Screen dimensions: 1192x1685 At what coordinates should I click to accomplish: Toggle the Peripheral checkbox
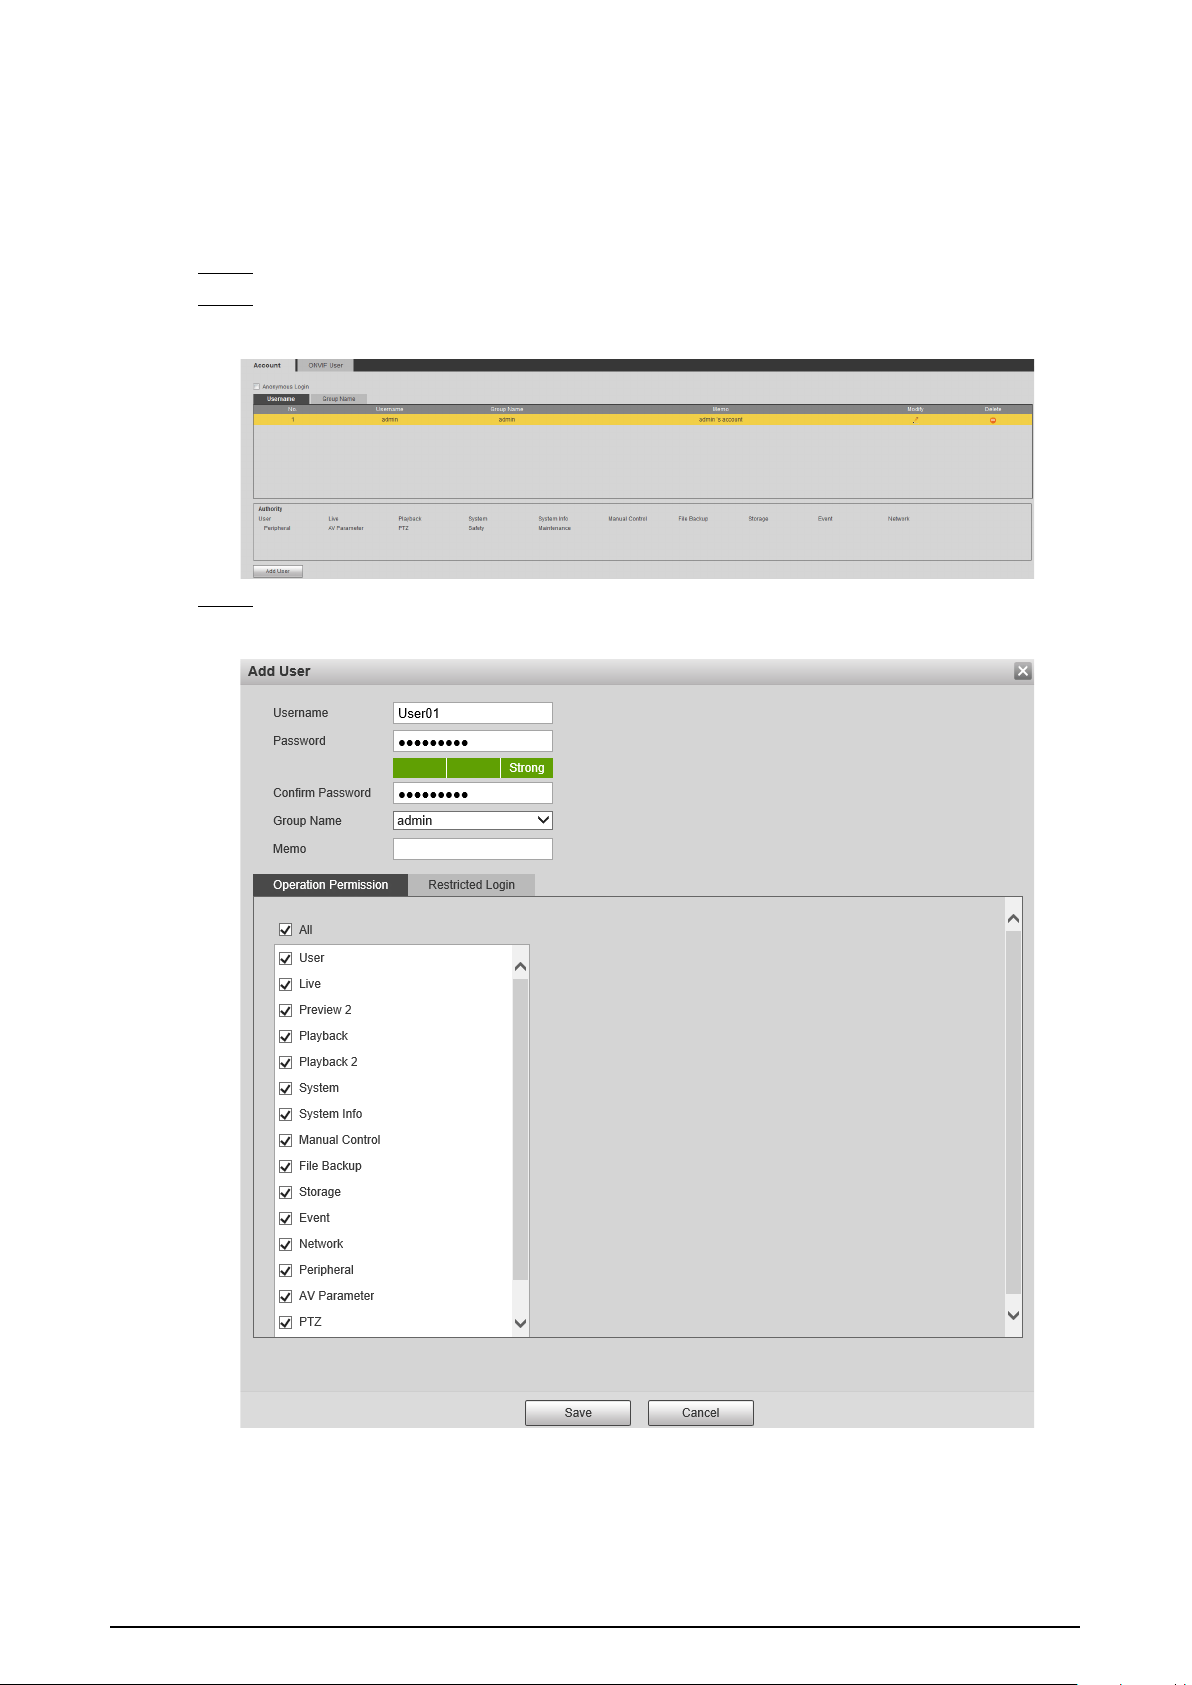[285, 1270]
